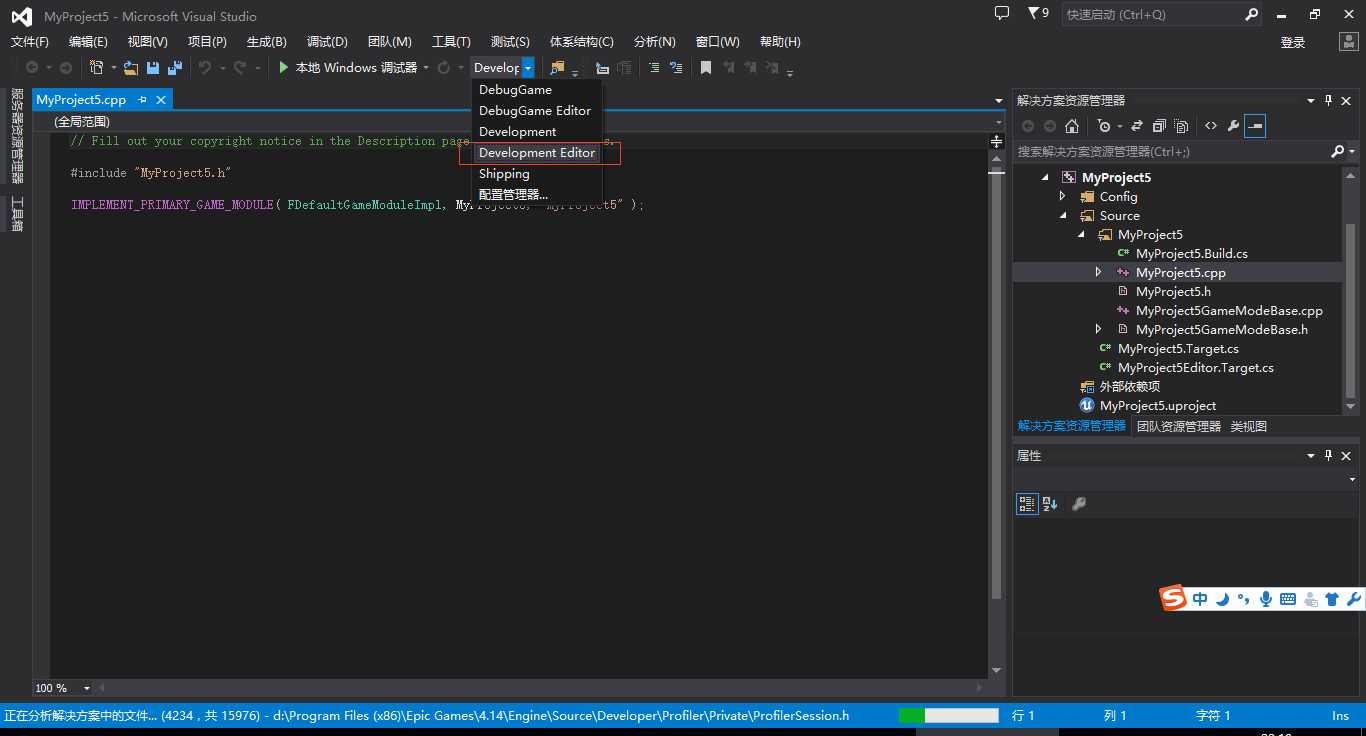Click Show All Files icon
Screen dimensions: 1366x736
pos(1181,126)
